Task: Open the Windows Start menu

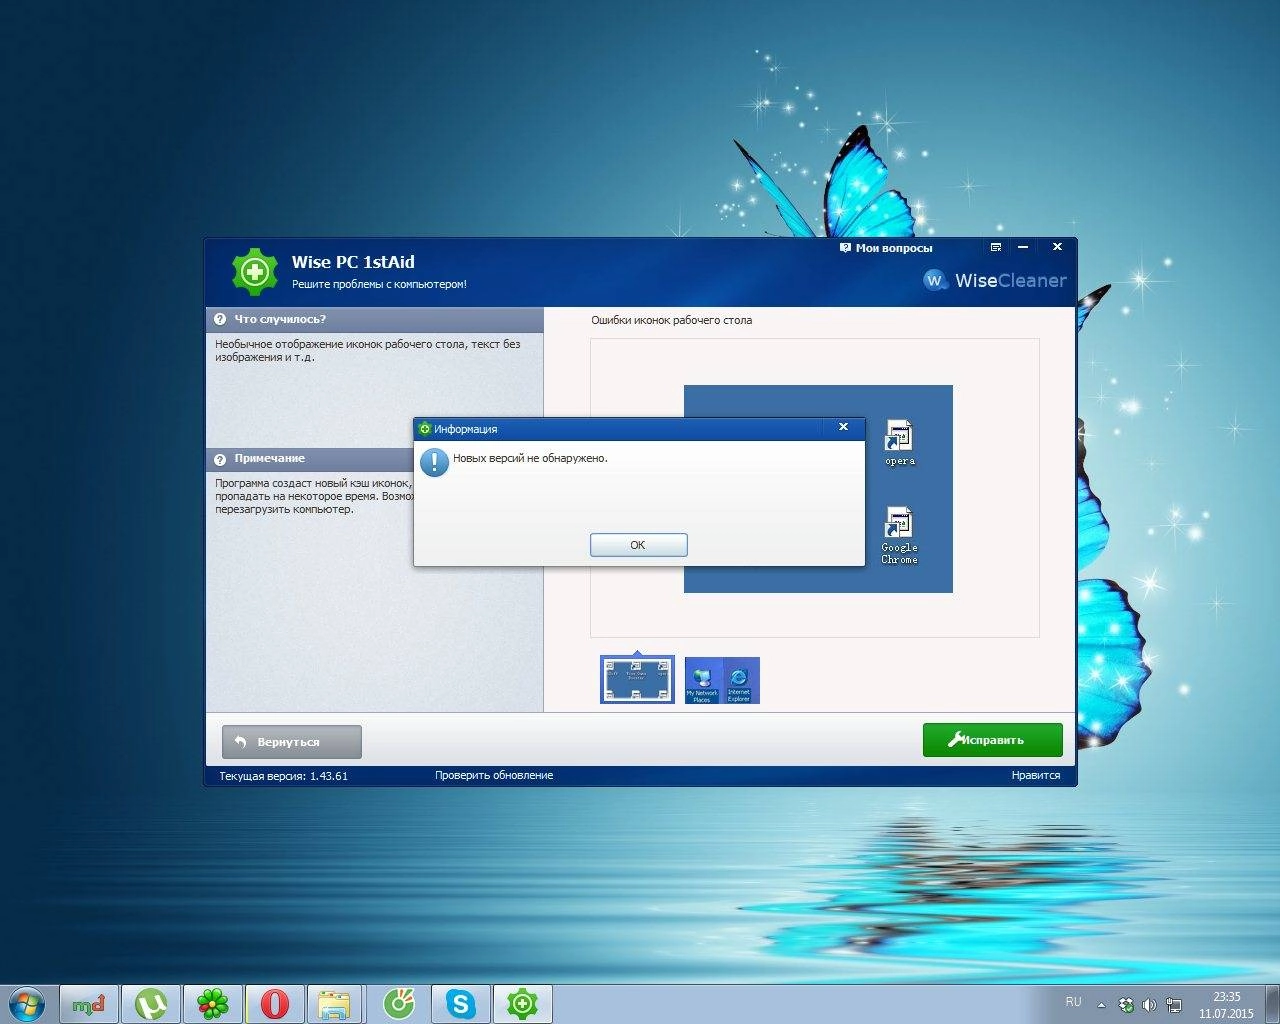Action: [26, 1003]
